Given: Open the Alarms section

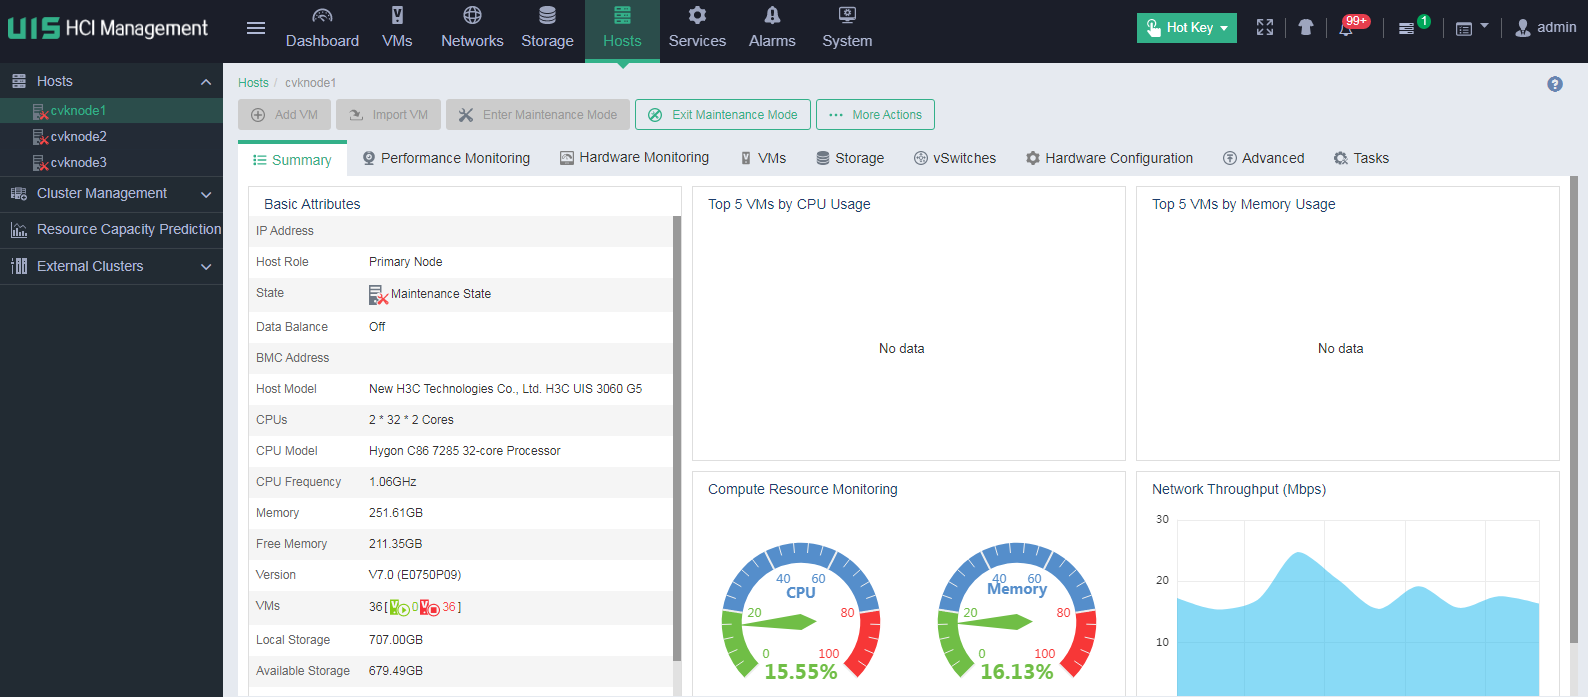Looking at the screenshot, I should tap(772, 28).
